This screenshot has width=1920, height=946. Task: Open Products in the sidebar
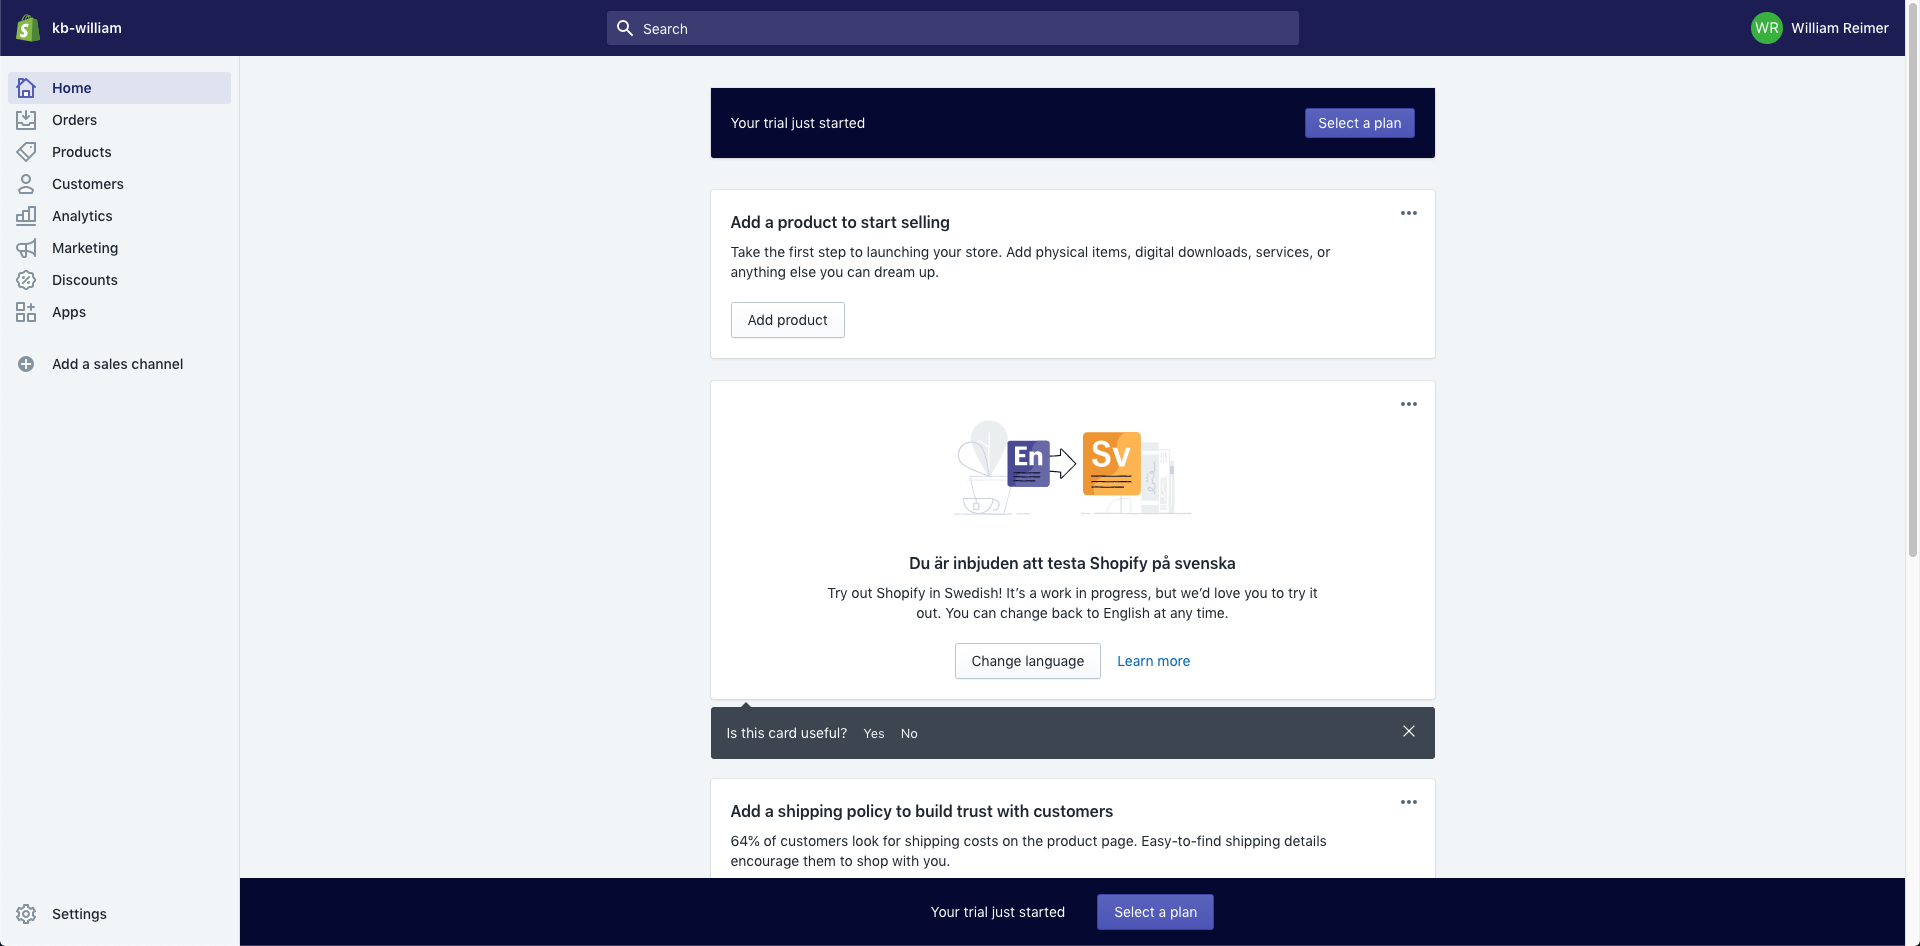[x=119, y=152]
